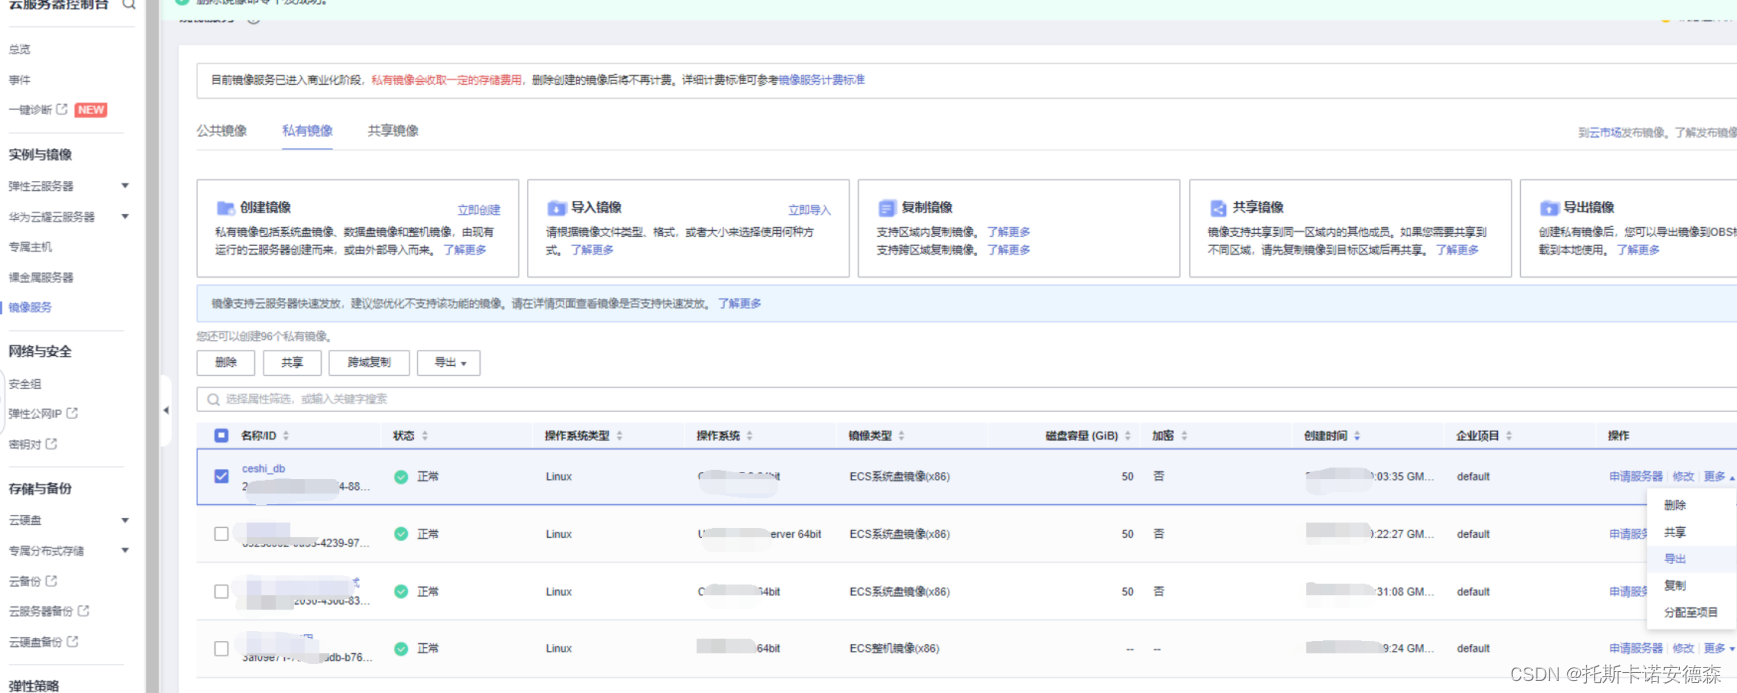Switch to the 公共镜像 tab
The width and height of the screenshot is (1737, 693).
pyautogui.click(x=222, y=131)
